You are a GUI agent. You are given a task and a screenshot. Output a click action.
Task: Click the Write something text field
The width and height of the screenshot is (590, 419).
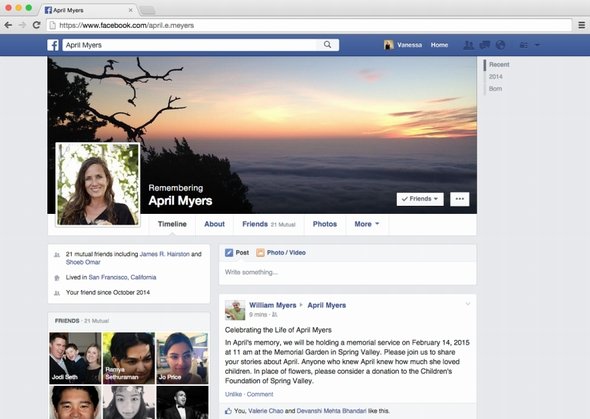pos(348,272)
